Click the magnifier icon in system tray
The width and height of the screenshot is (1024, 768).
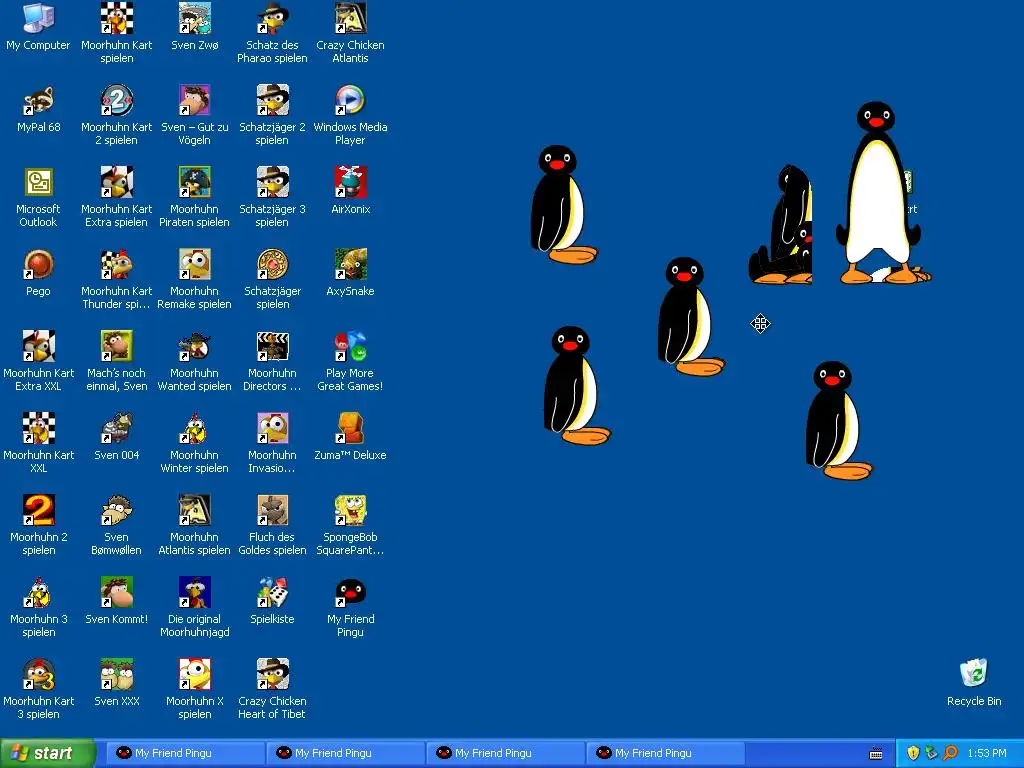(950, 753)
